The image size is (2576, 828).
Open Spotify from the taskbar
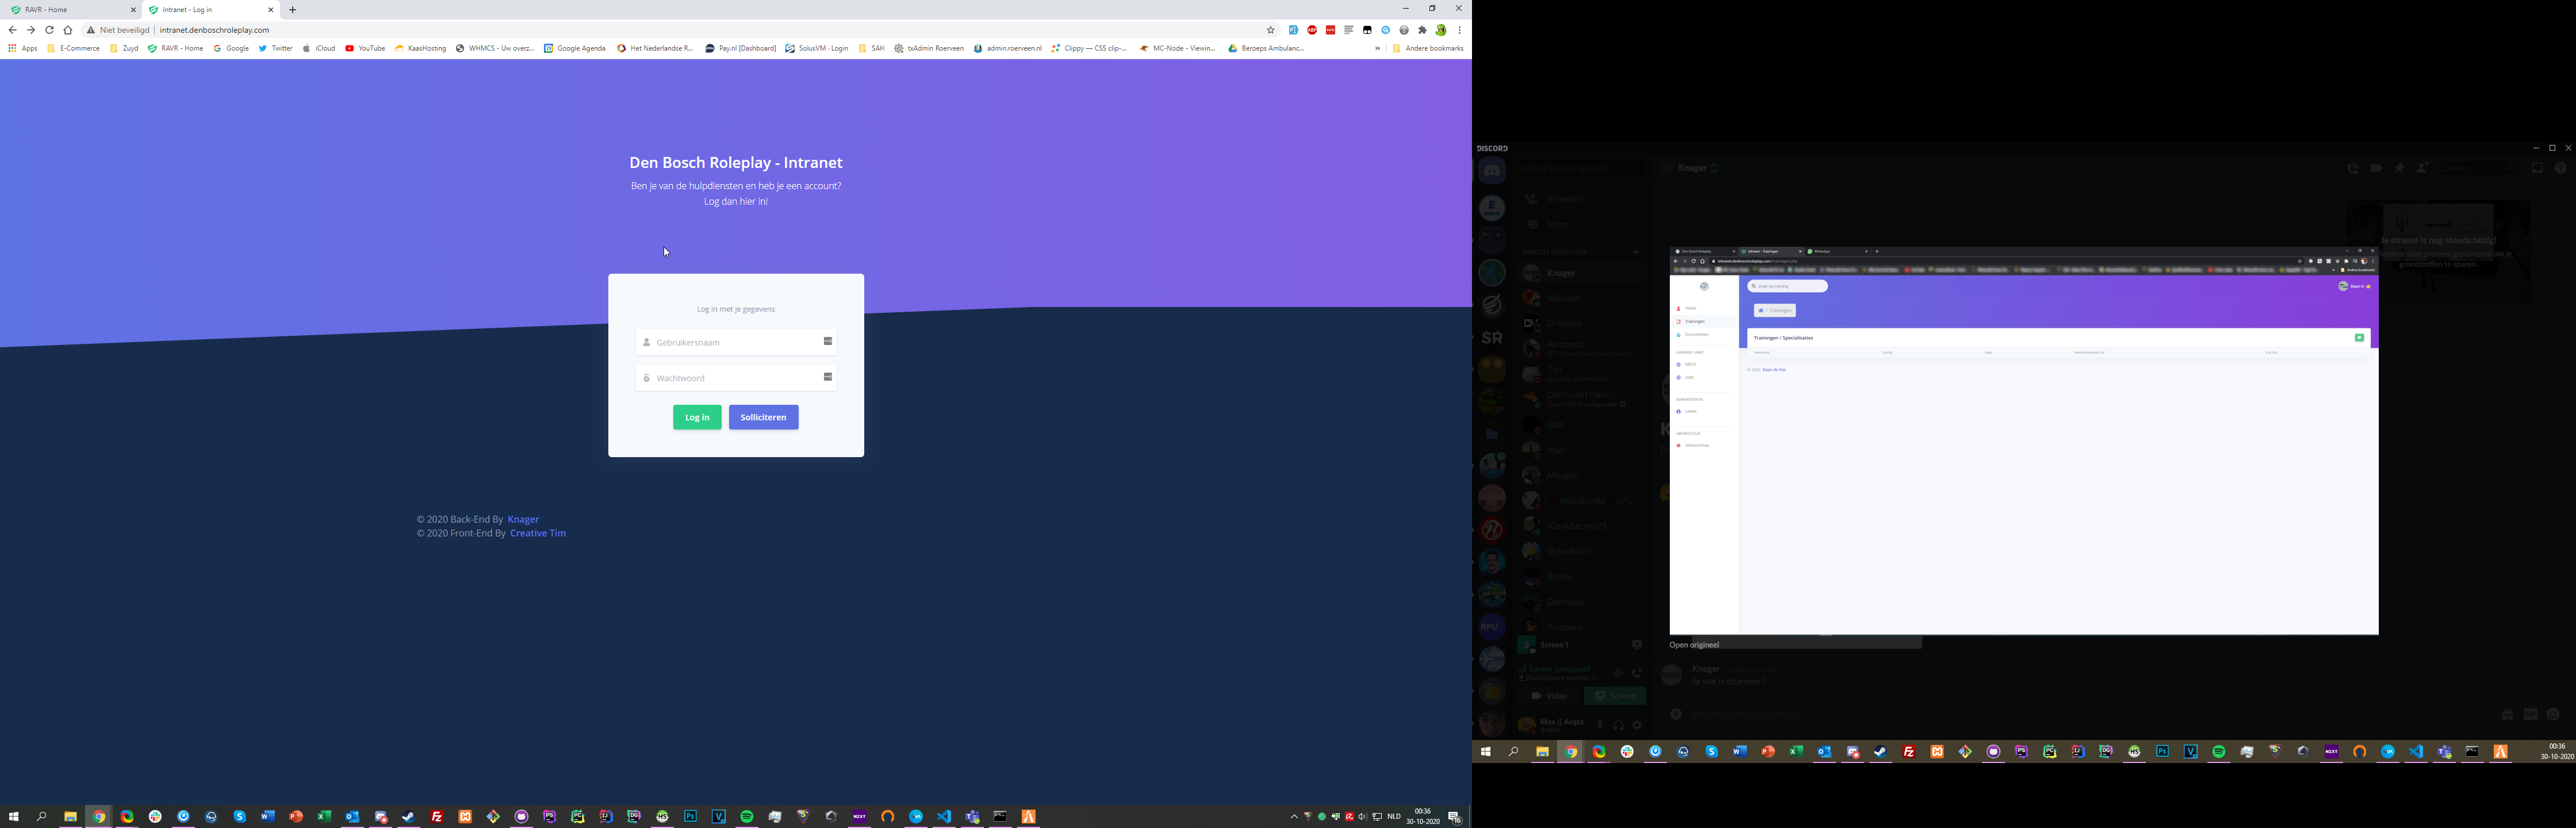tap(747, 817)
